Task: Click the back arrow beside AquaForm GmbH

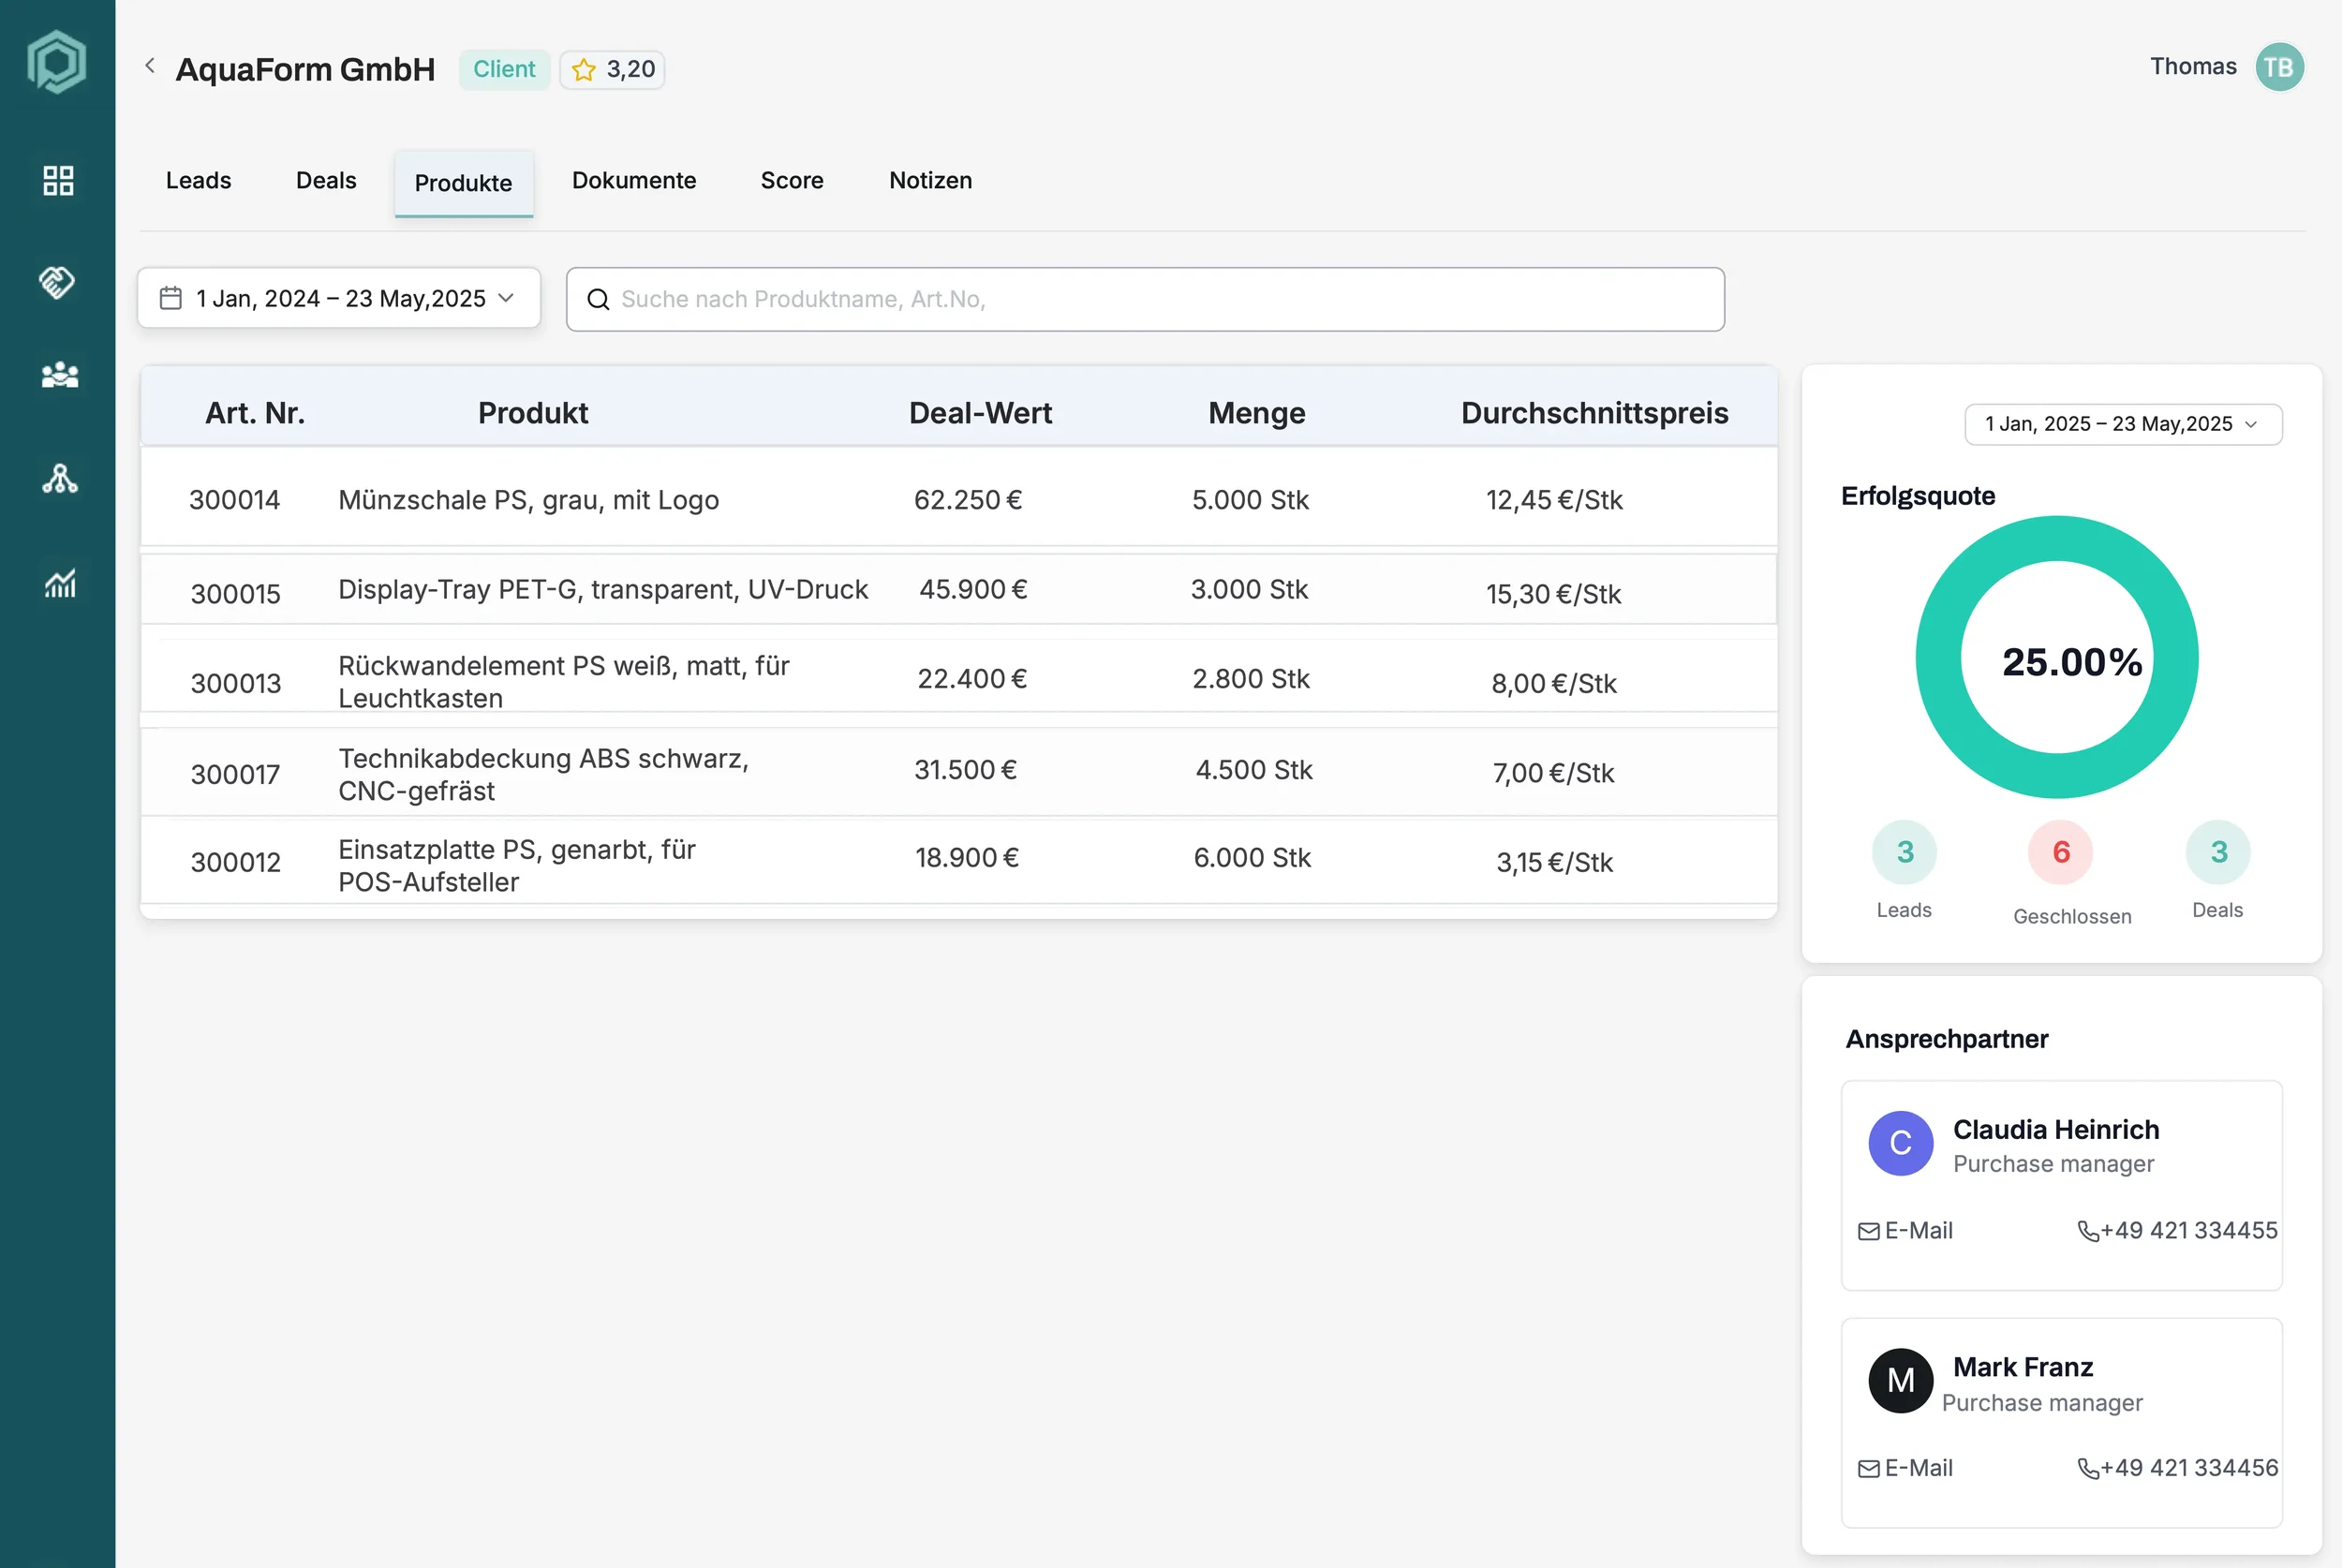Action: [x=150, y=66]
